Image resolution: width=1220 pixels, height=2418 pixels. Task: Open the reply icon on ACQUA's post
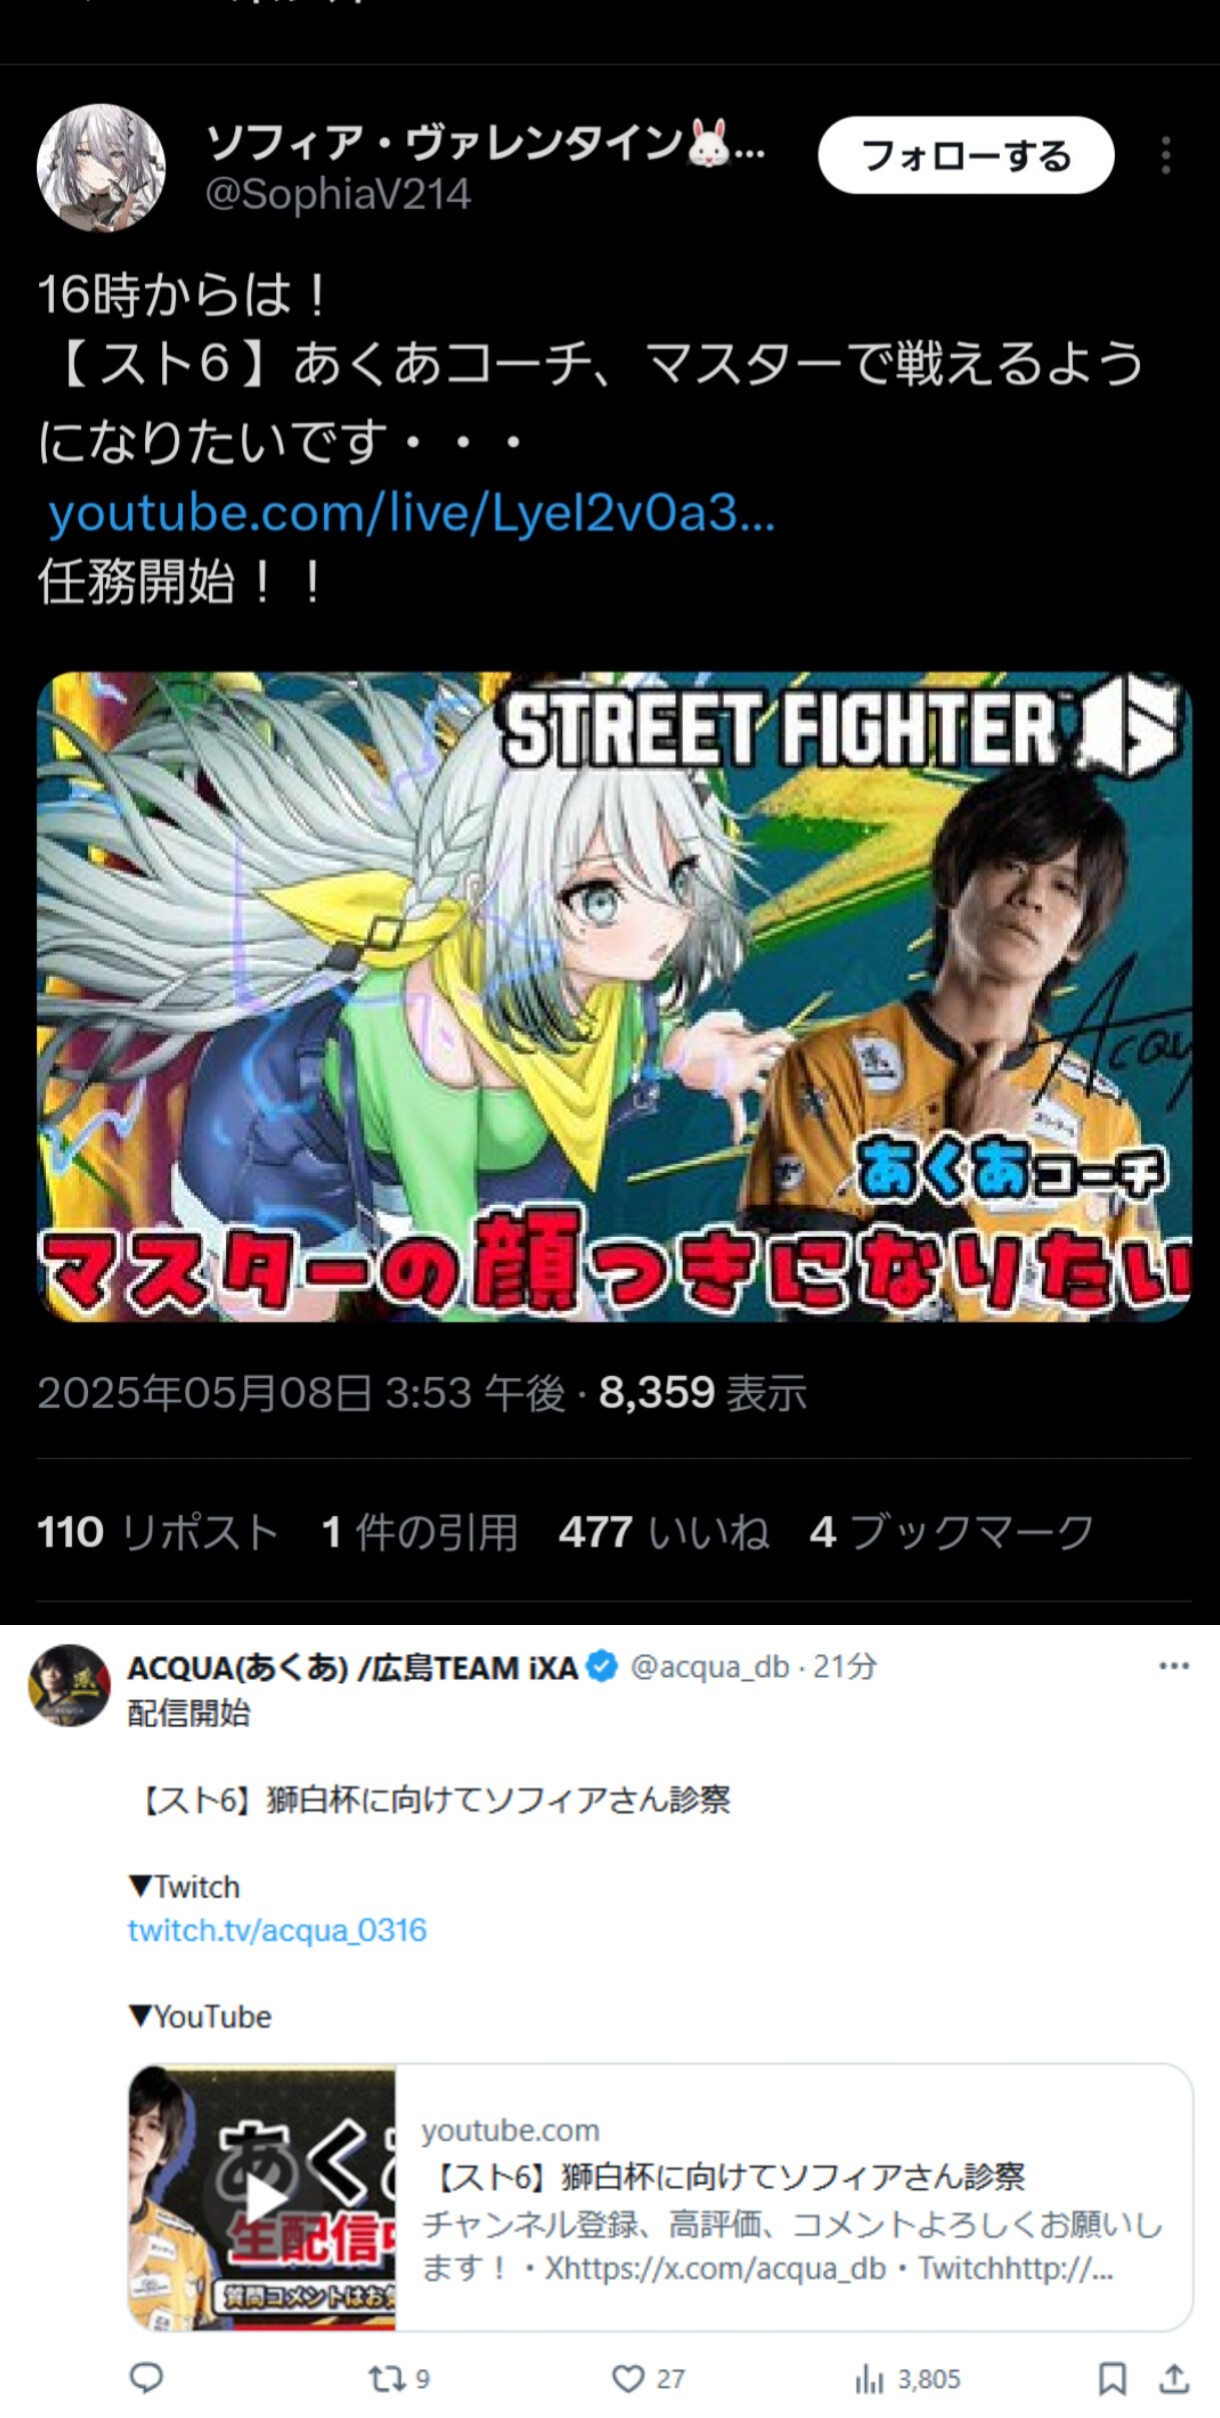tap(147, 2377)
